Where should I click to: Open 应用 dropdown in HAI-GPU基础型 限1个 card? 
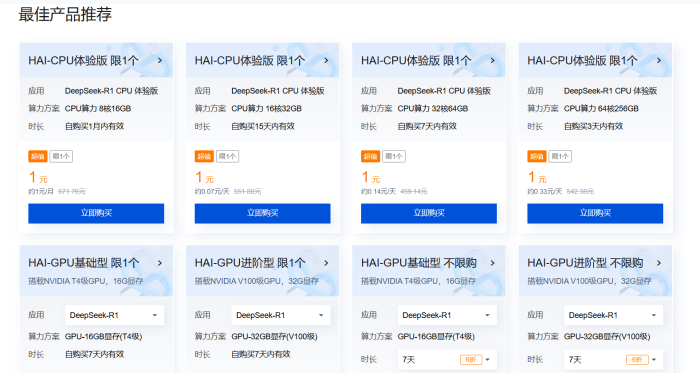[114, 315]
